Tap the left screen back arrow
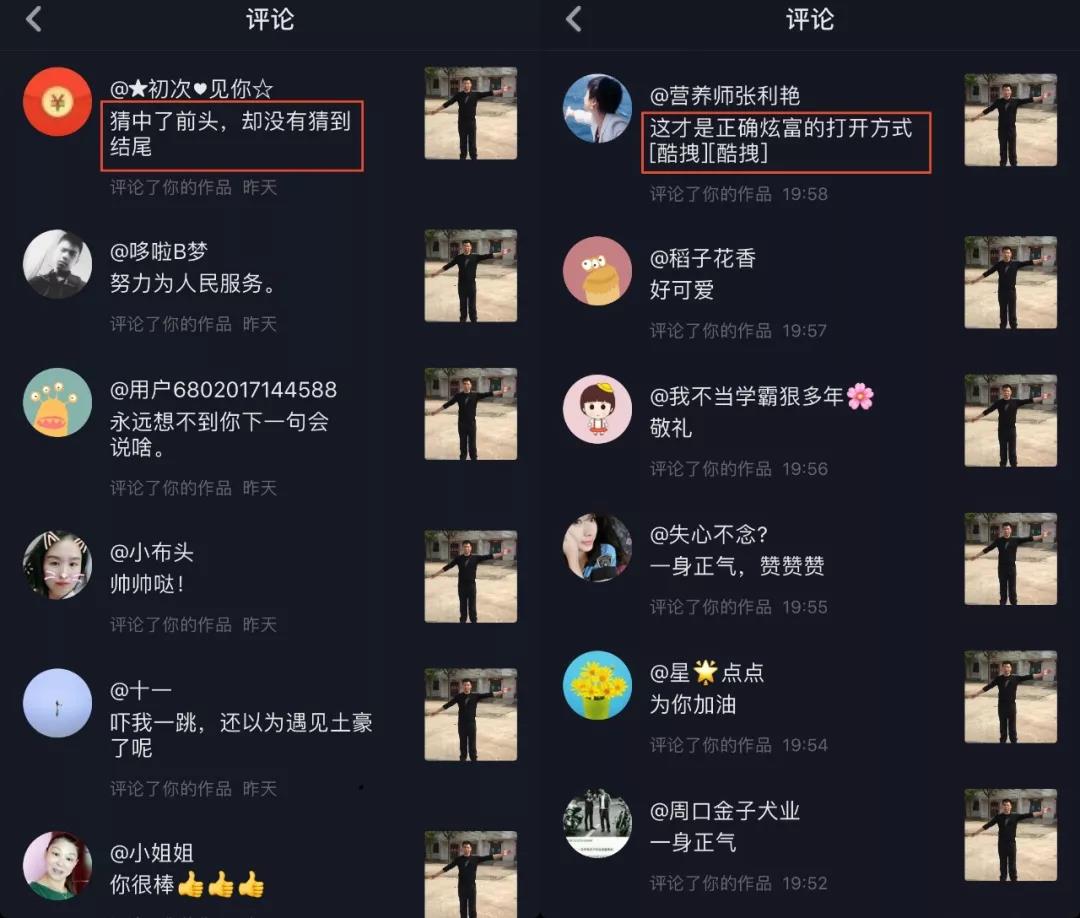 point(34,19)
